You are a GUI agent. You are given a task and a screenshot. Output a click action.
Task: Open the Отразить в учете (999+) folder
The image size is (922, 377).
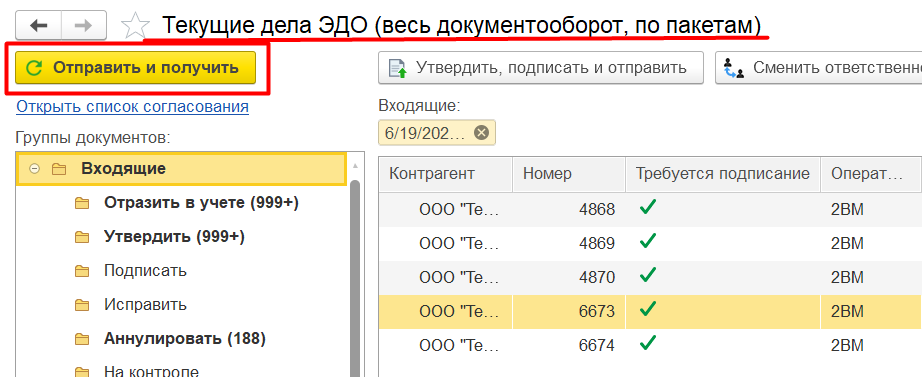(x=201, y=203)
